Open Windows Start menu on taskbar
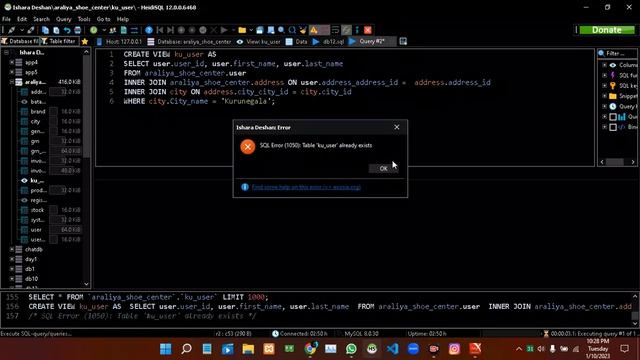This screenshot has width=640, height=360. point(166,349)
